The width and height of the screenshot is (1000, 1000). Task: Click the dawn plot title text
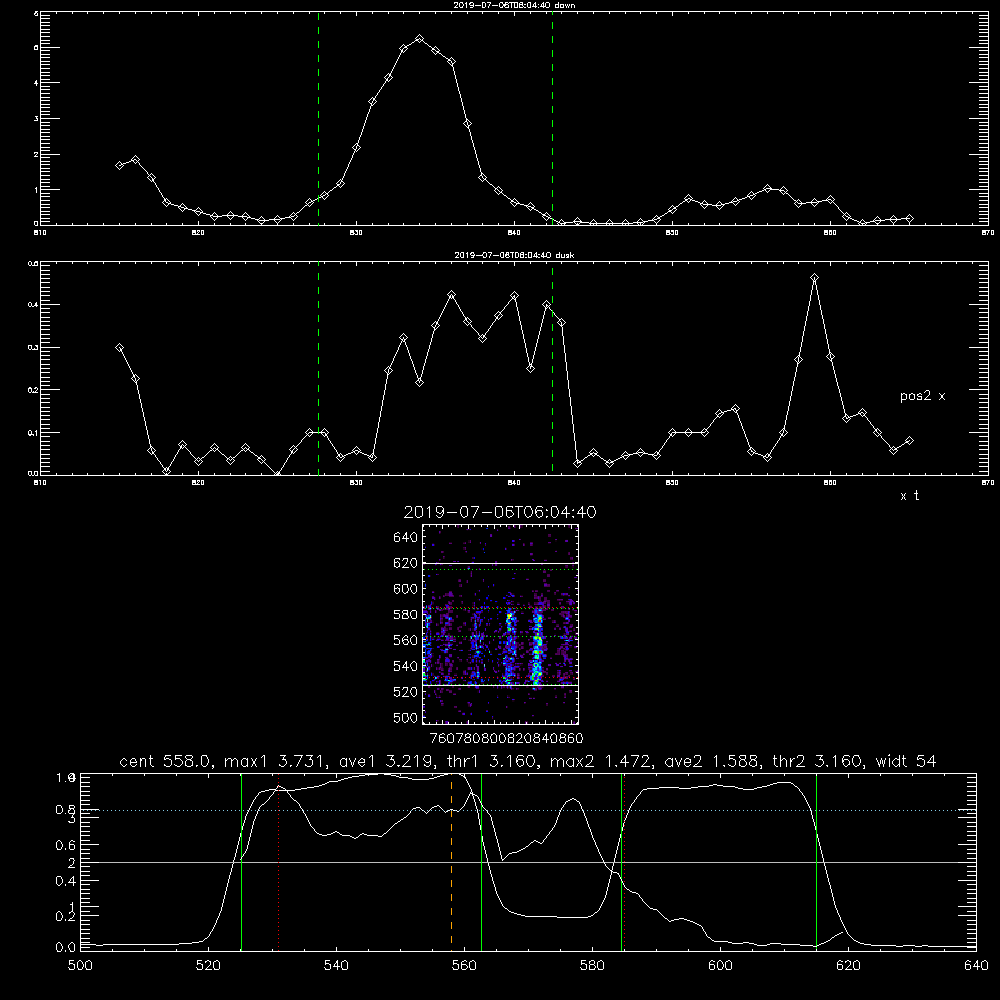pos(514,5)
